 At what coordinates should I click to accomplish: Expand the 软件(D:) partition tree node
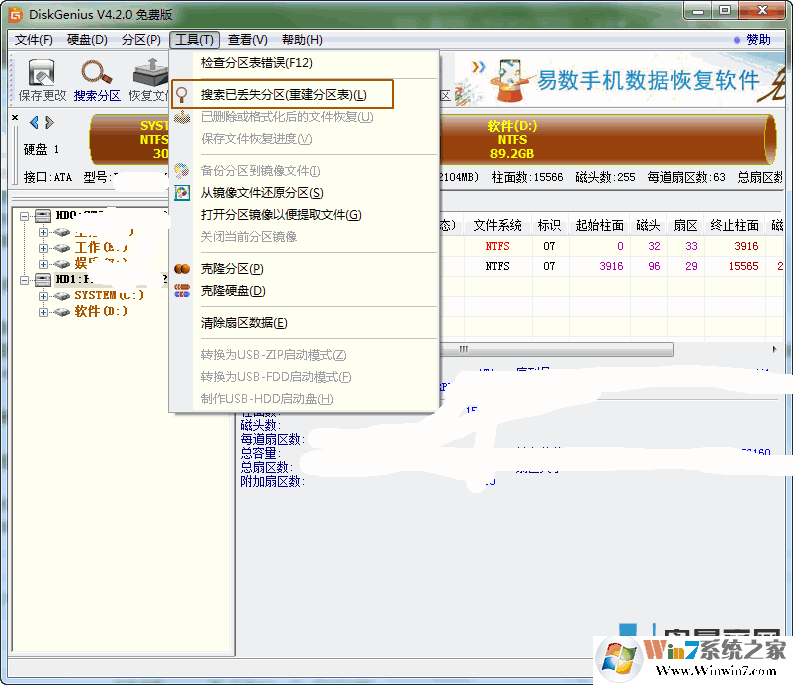click(43, 312)
